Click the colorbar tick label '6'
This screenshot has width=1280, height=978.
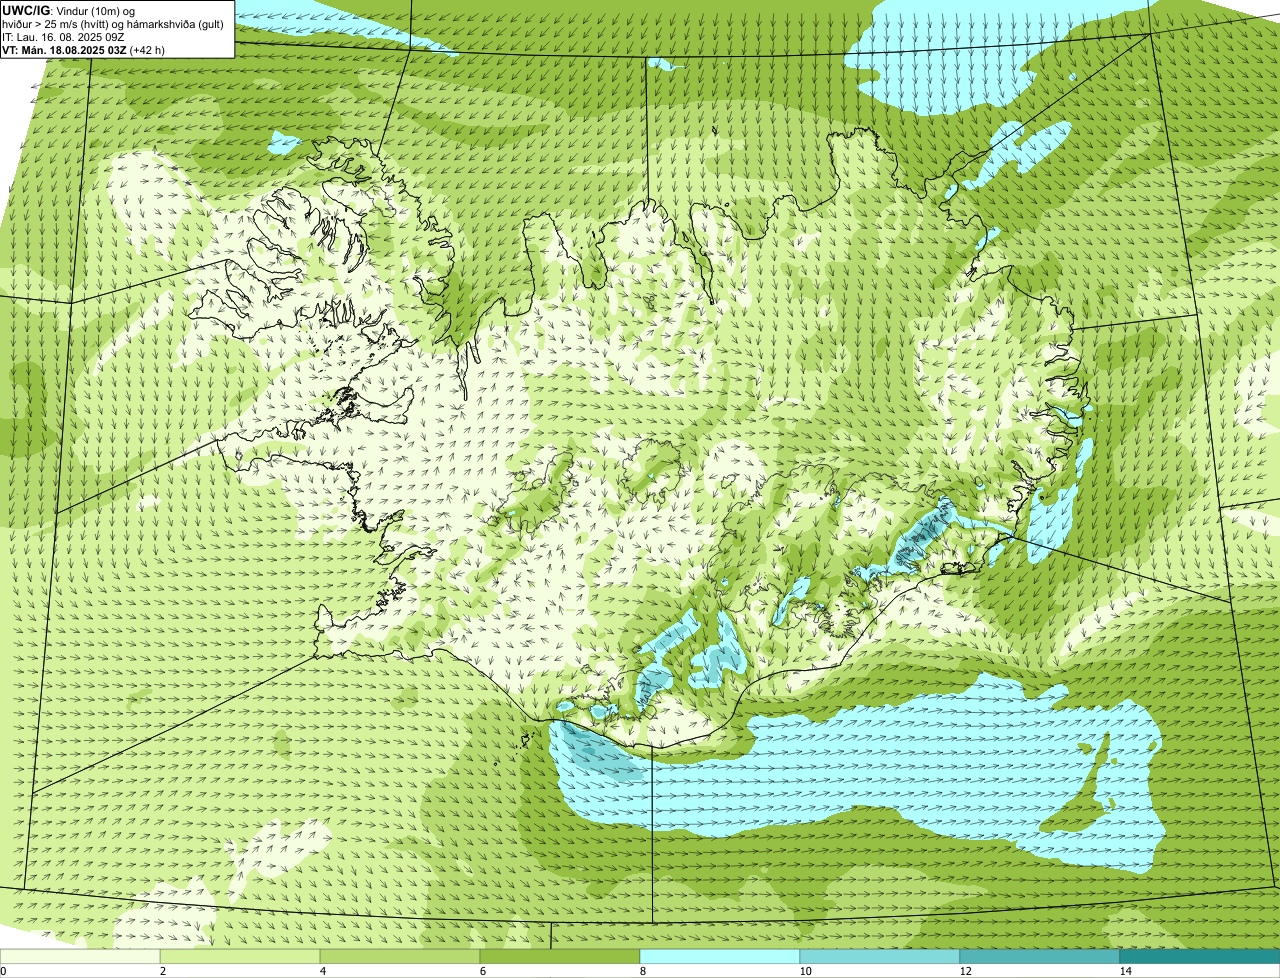point(482,971)
